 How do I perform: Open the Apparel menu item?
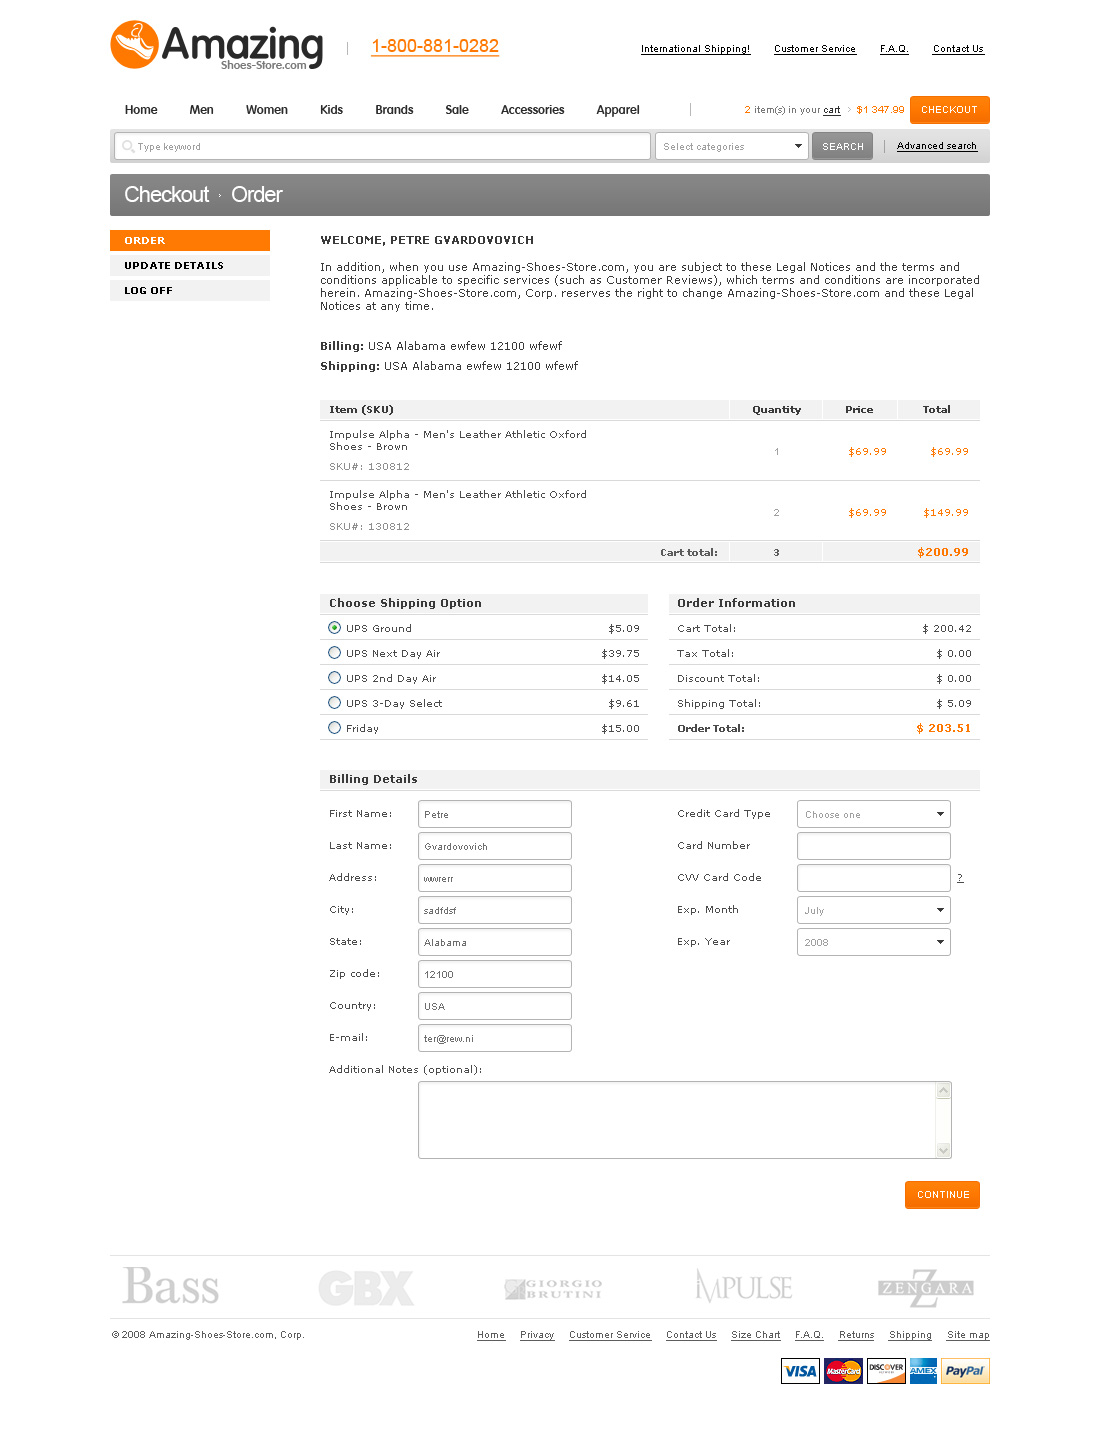618,110
